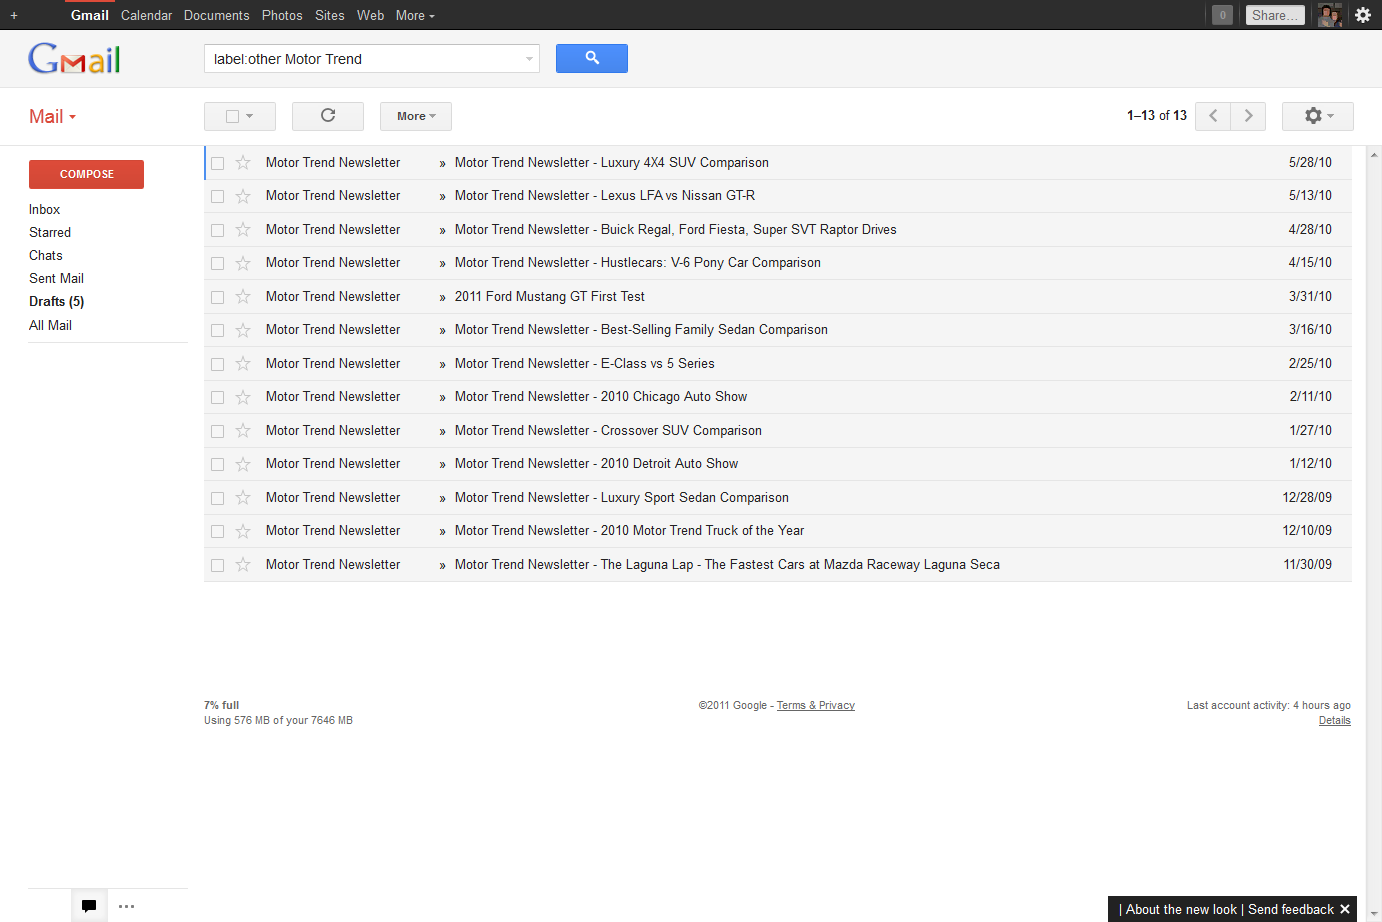Image resolution: width=1382 pixels, height=922 pixels.
Task: Click the vertical scrollbar down arrow
Action: (x=1374, y=914)
